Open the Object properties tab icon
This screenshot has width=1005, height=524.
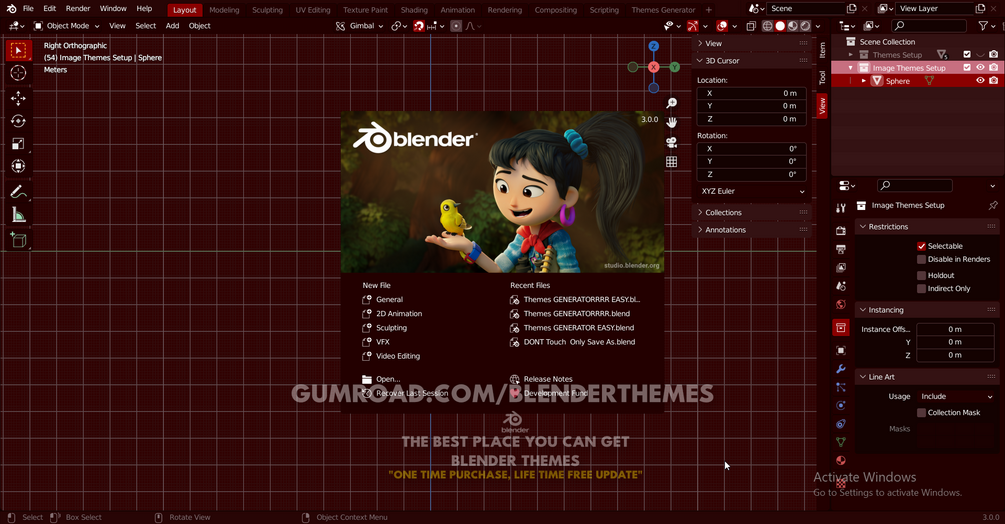841,350
